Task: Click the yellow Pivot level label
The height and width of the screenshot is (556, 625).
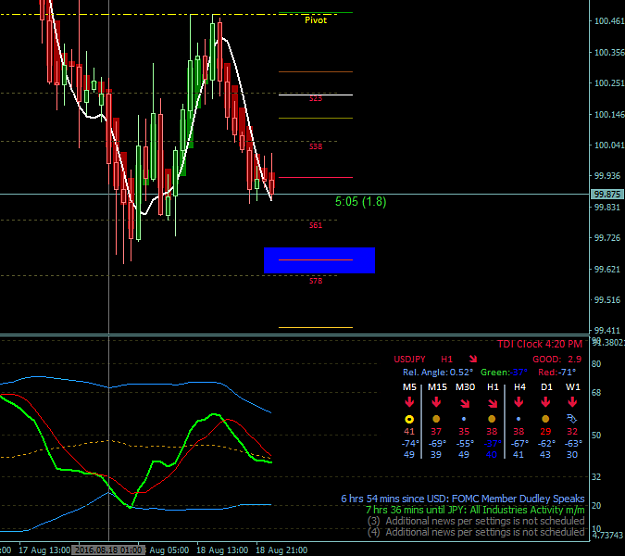Action: point(316,20)
